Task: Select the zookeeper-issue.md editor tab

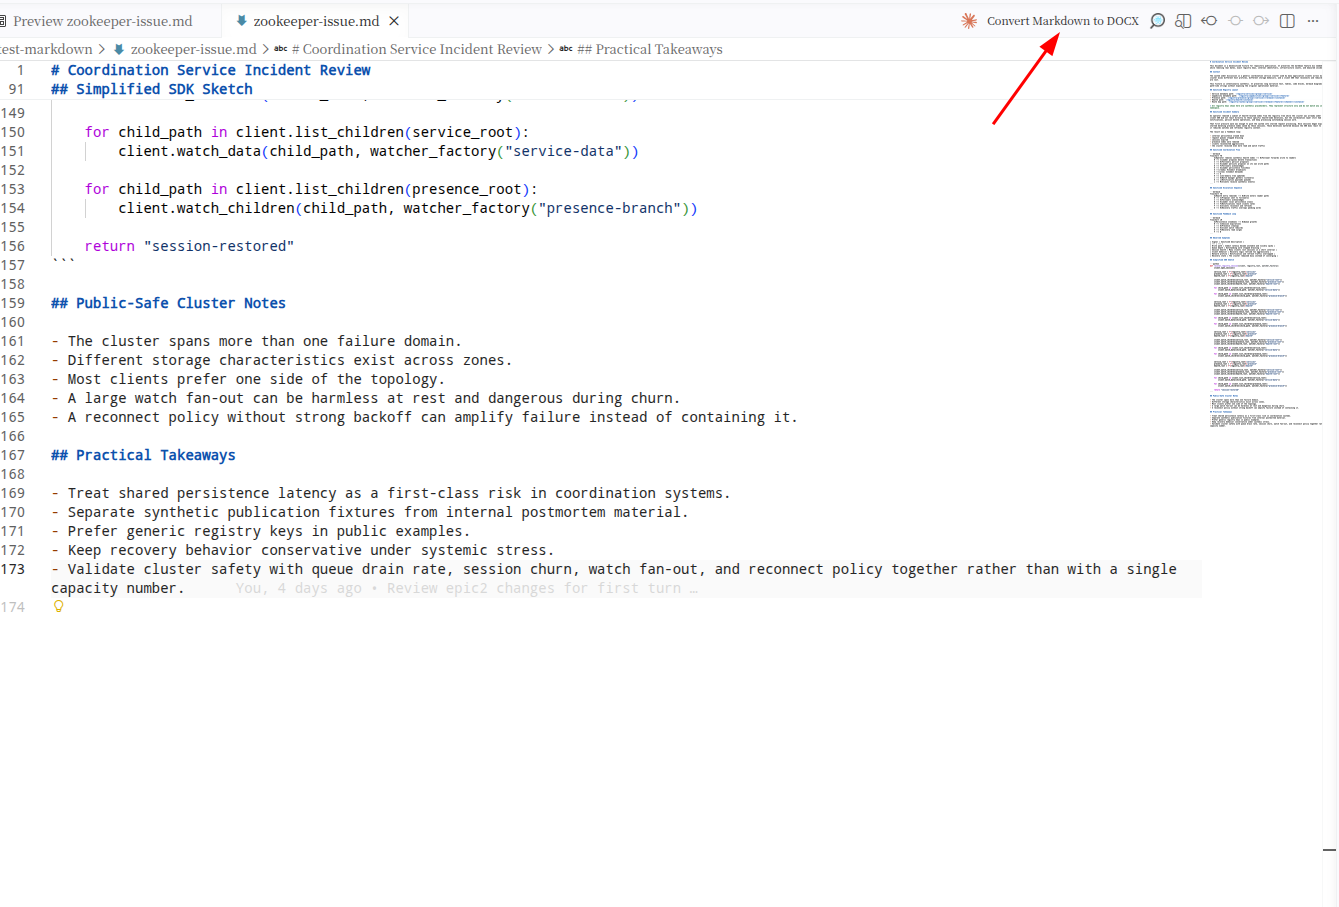Action: tap(316, 21)
